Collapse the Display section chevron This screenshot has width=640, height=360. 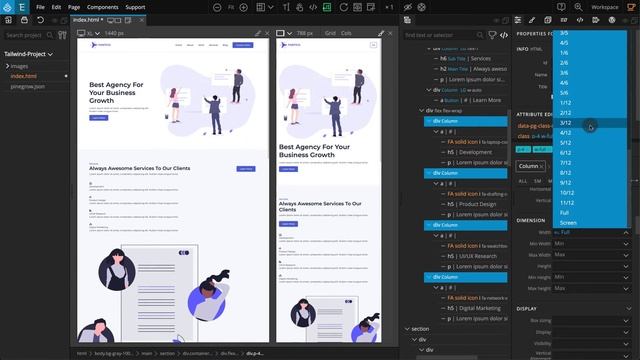(629, 309)
